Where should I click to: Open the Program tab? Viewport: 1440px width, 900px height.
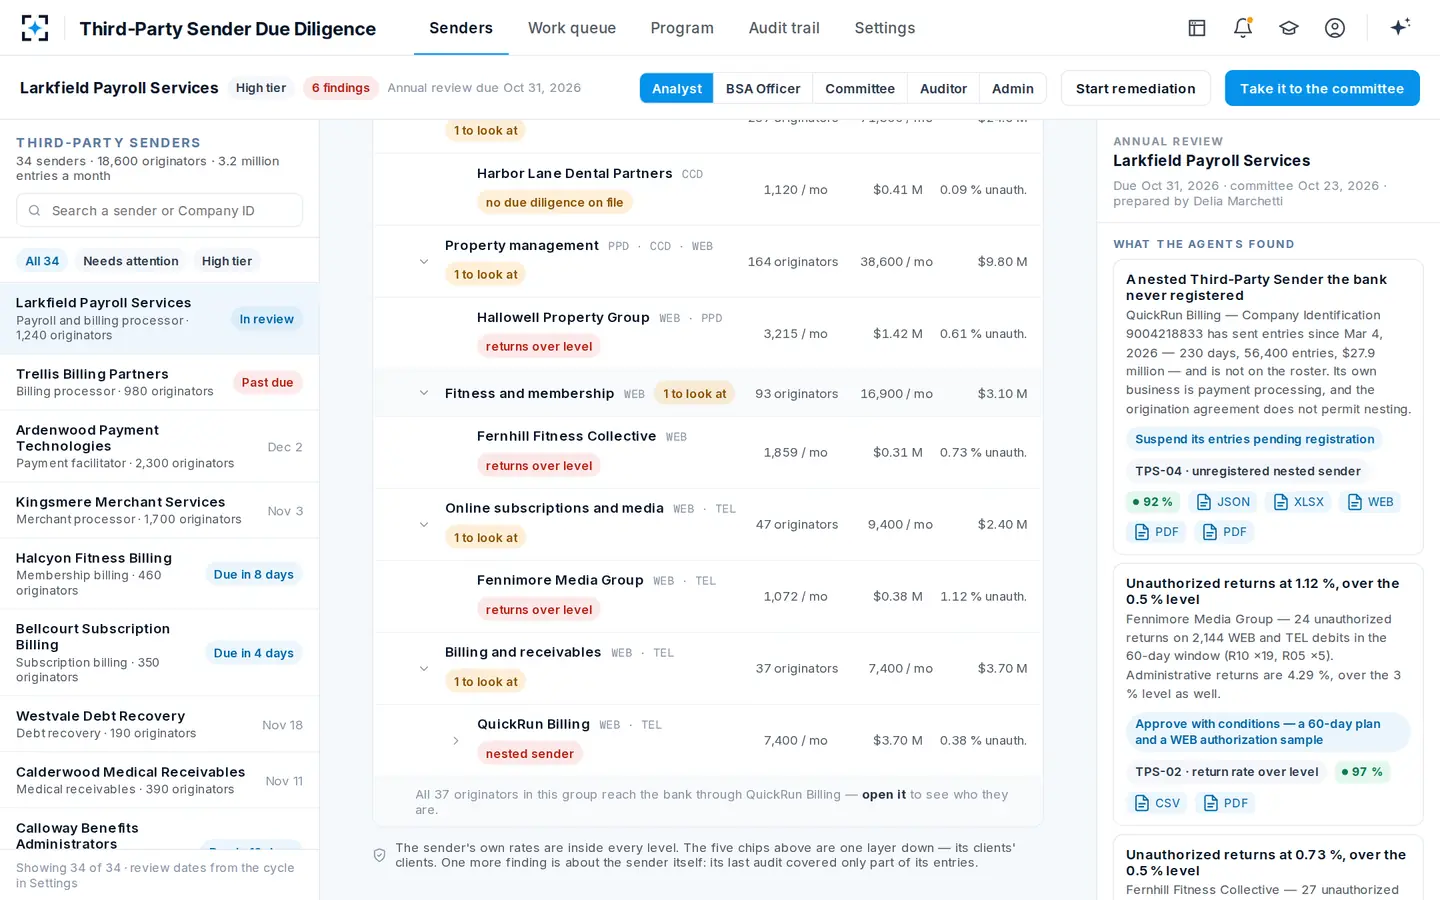(x=682, y=28)
